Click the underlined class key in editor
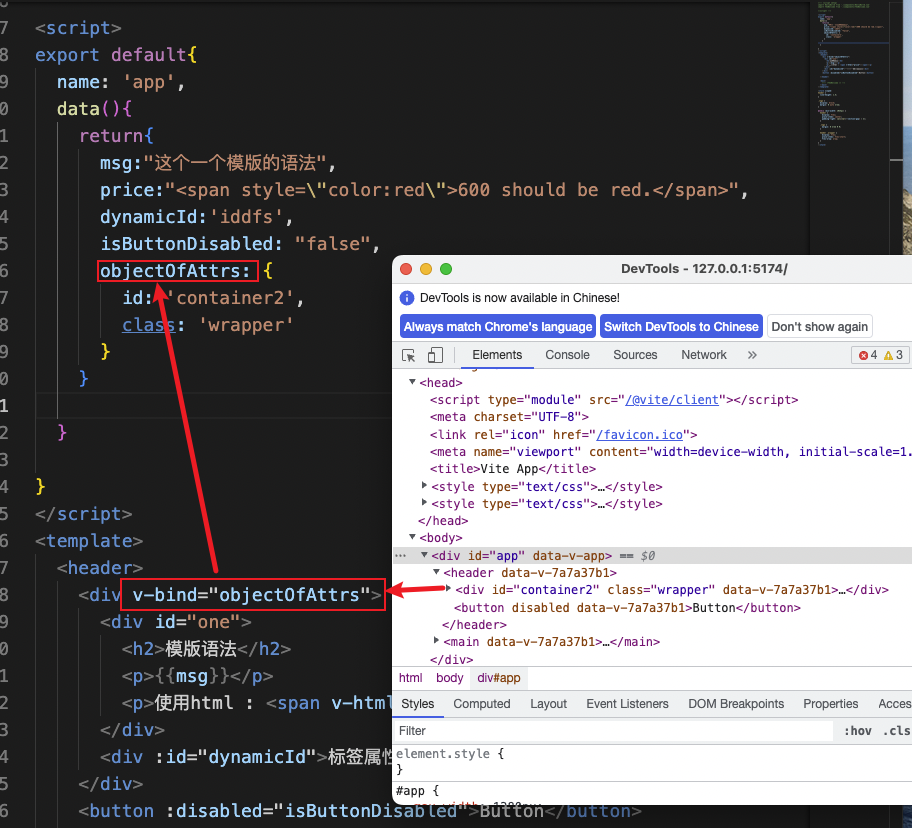 [148, 325]
